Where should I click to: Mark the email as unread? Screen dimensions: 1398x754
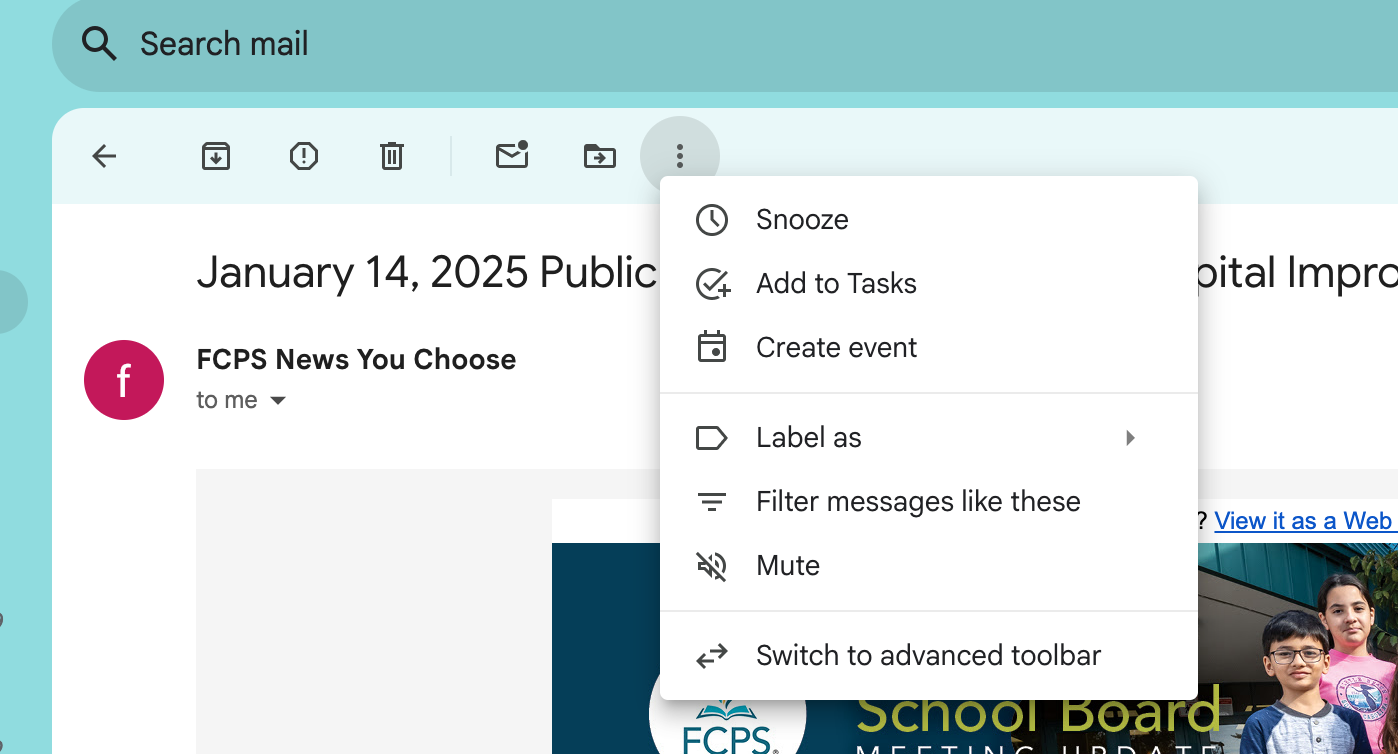(x=512, y=155)
